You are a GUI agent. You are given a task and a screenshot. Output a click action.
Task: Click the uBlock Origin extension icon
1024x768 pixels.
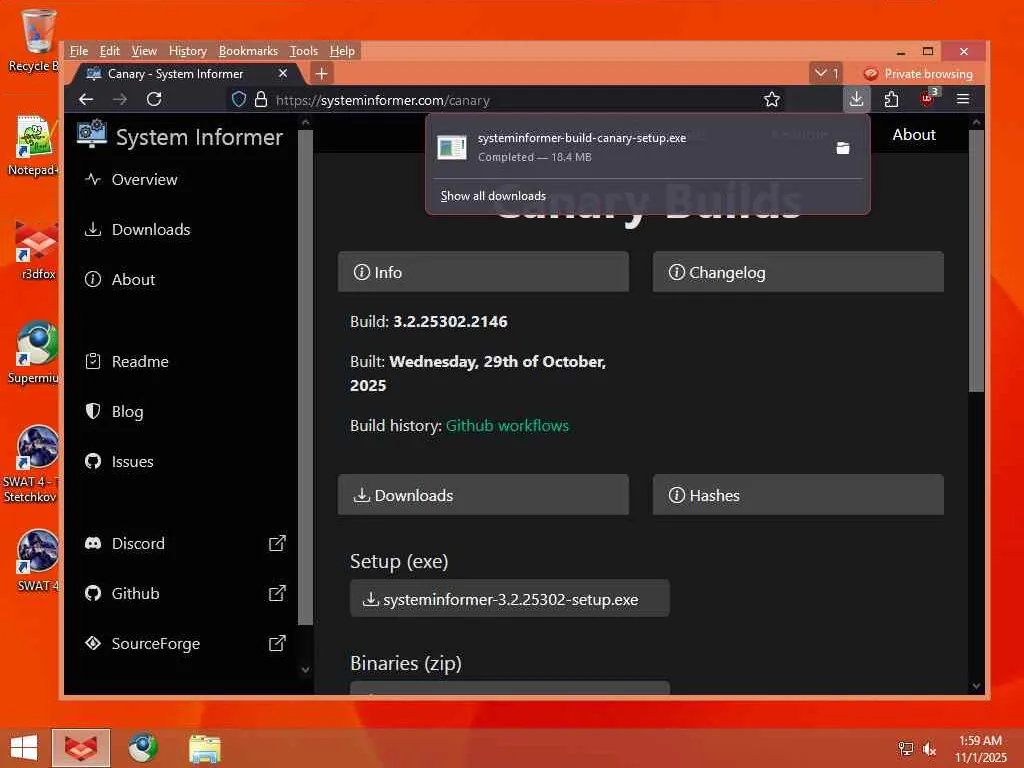[927, 99]
